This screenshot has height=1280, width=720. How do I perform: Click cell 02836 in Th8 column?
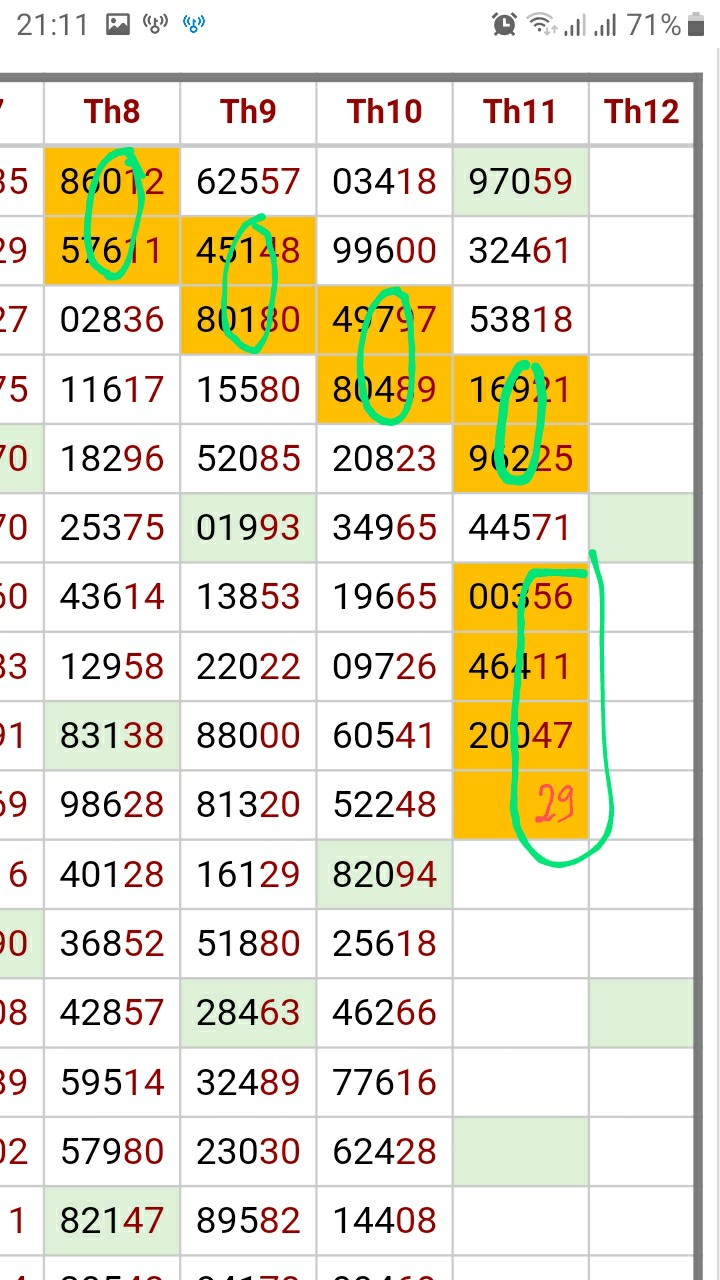[x=112, y=320]
